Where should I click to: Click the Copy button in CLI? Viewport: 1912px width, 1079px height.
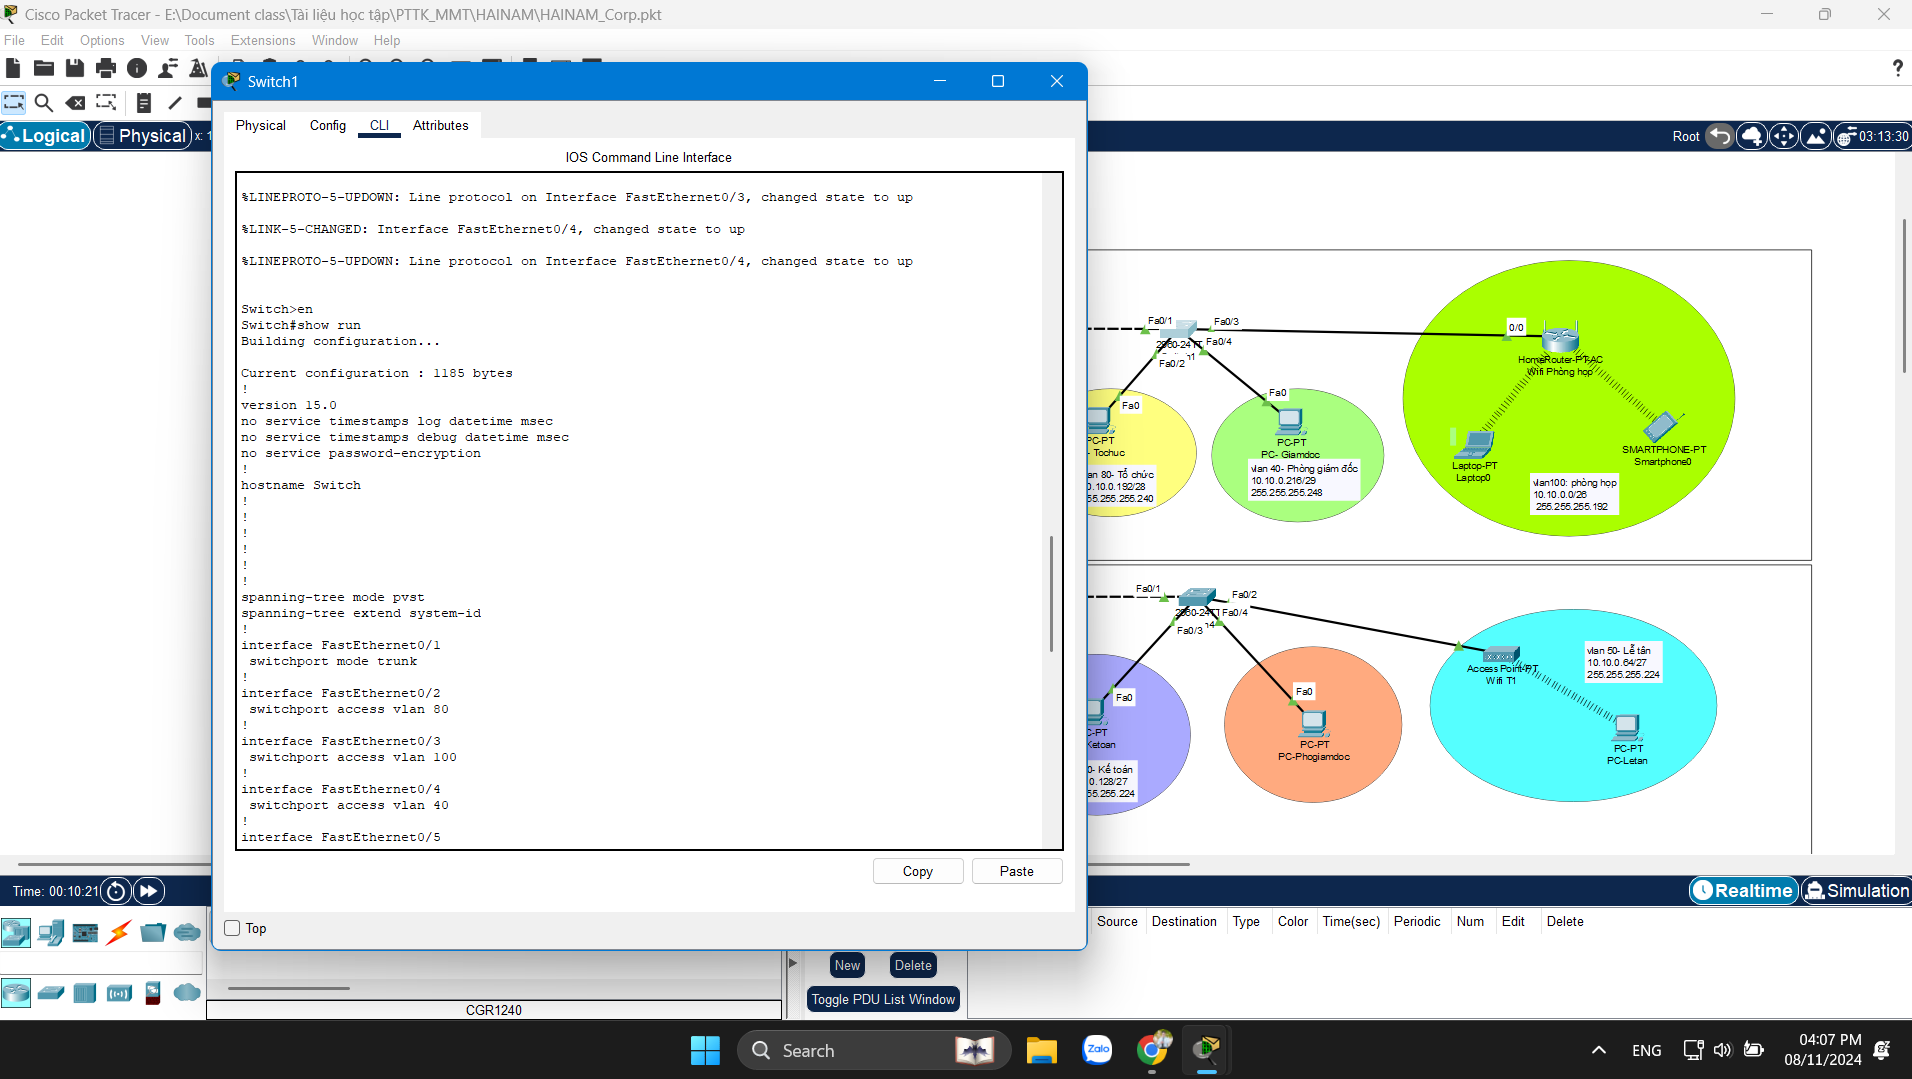coord(918,871)
